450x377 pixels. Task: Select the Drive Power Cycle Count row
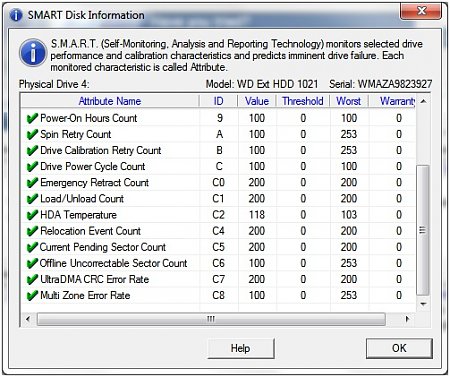pos(218,166)
